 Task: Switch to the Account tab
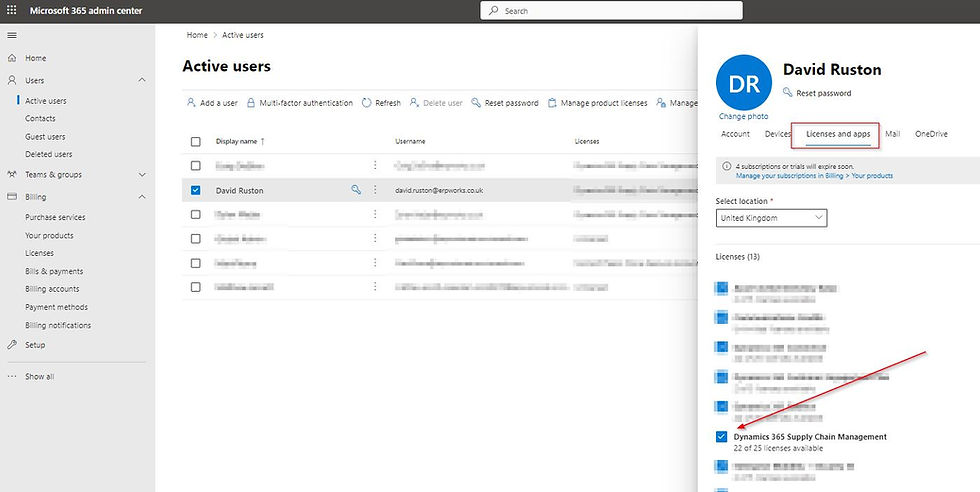point(735,134)
